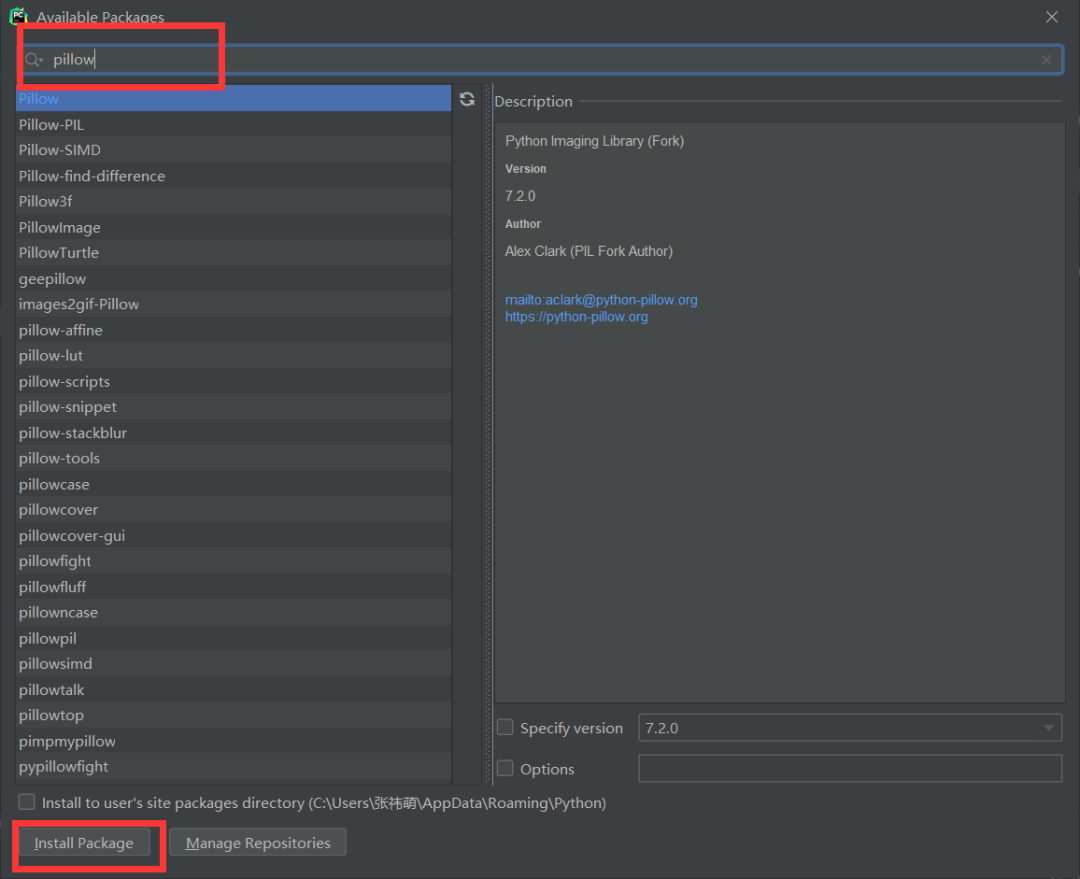Select the pillowcase package
This screenshot has width=1080, height=879.
click(233, 484)
